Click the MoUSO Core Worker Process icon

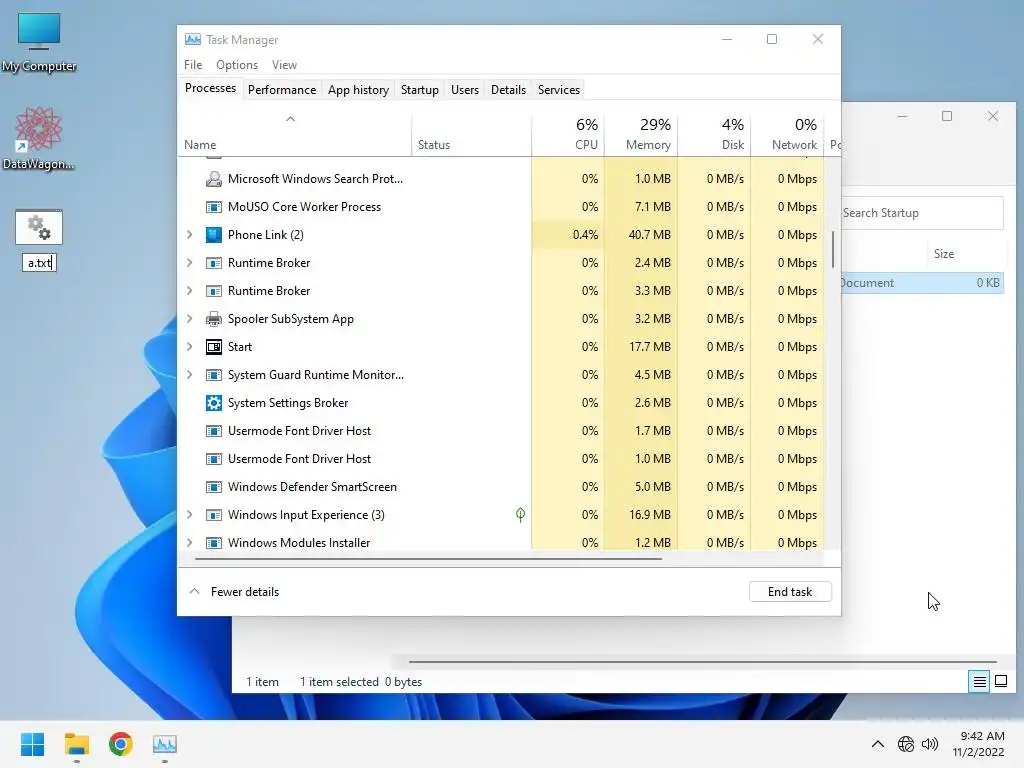coord(214,207)
